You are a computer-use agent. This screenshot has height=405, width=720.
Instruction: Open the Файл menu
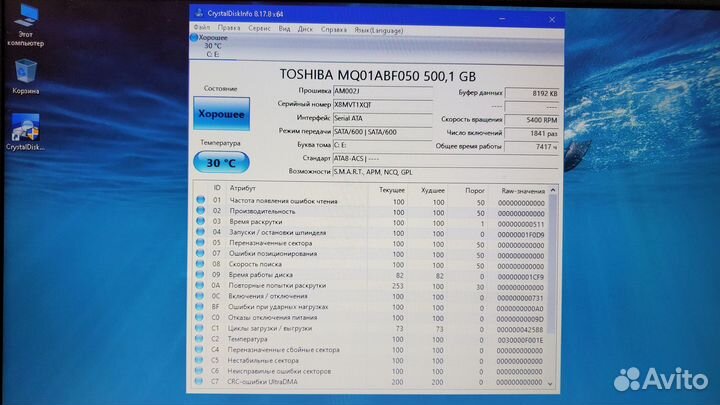pyautogui.click(x=202, y=28)
